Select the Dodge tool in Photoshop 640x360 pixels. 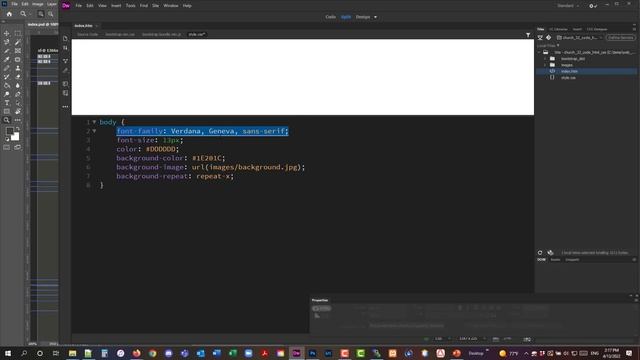[x=7, y=94]
